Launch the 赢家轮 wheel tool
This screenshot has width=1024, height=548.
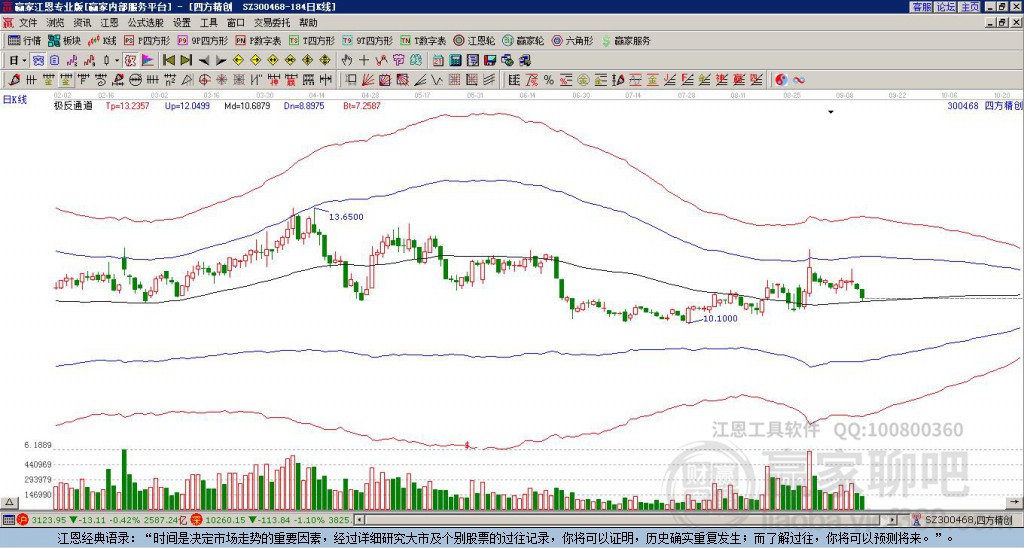(x=523, y=40)
